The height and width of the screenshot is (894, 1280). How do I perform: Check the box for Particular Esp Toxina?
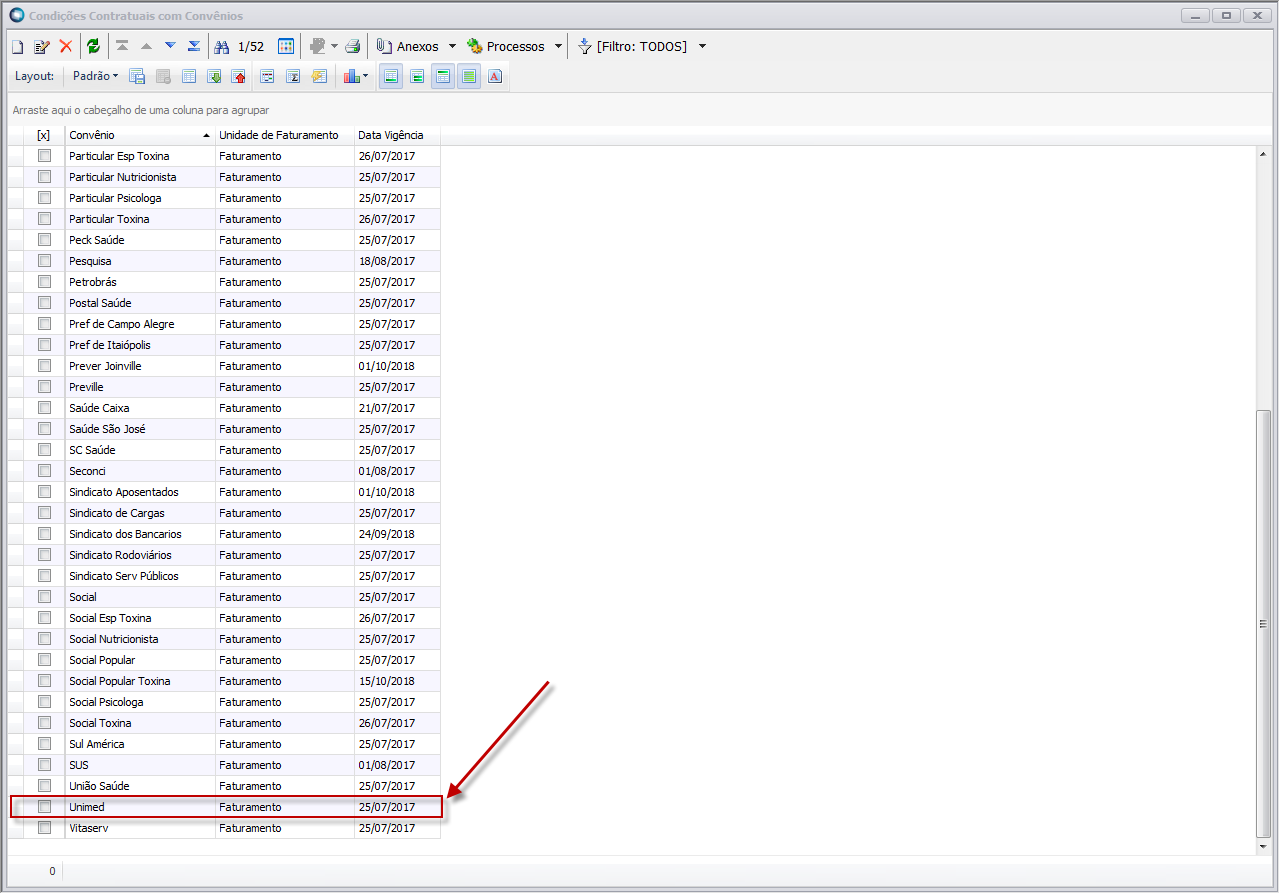tap(44, 156)
